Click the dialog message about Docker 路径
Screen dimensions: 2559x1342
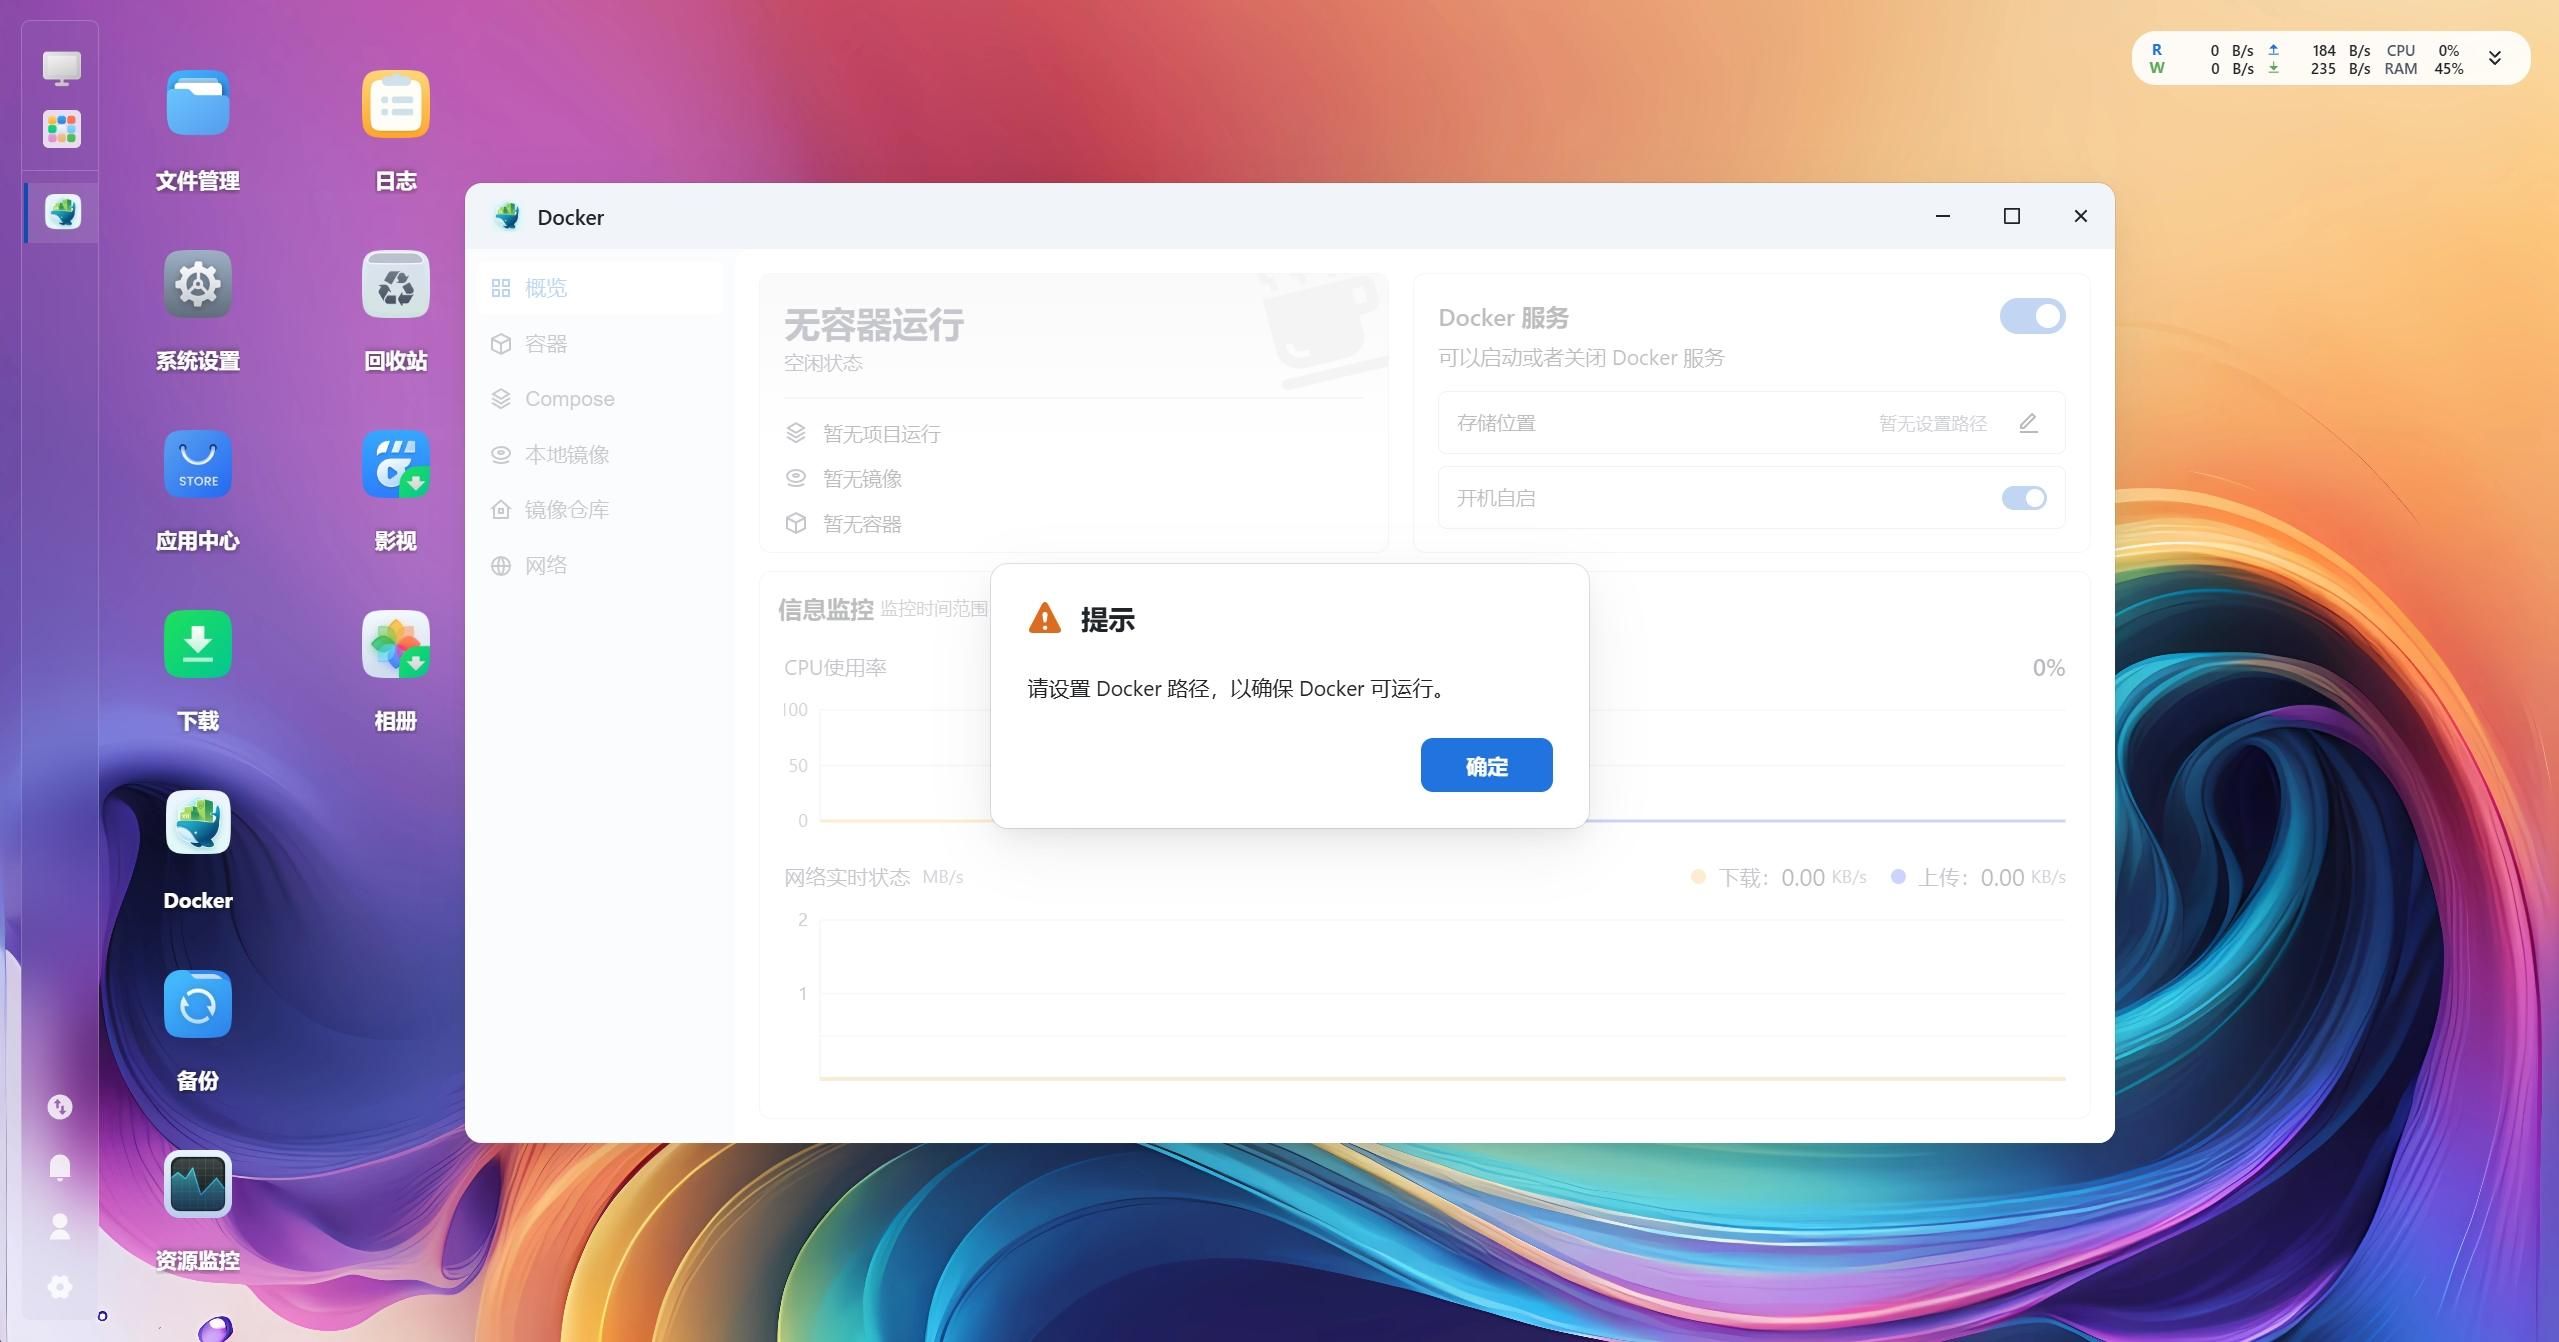1238,689
